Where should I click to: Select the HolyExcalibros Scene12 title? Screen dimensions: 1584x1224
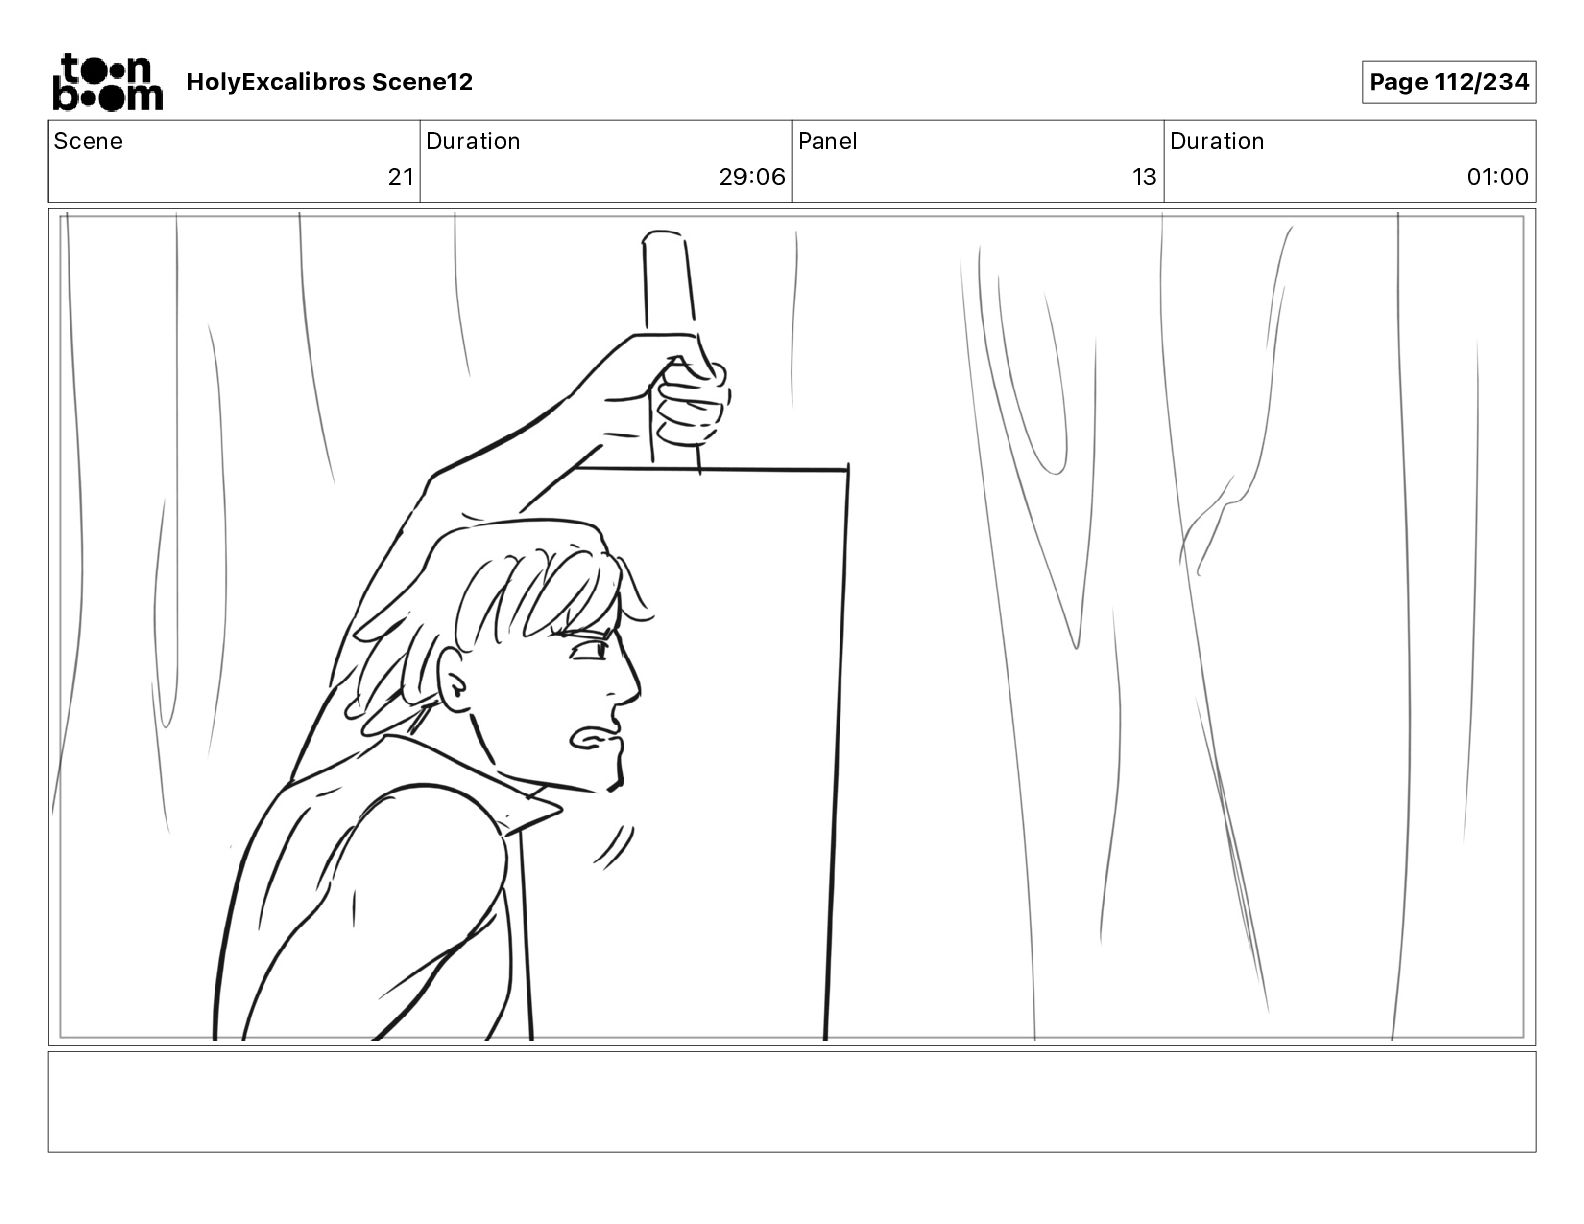coord(329,82)
